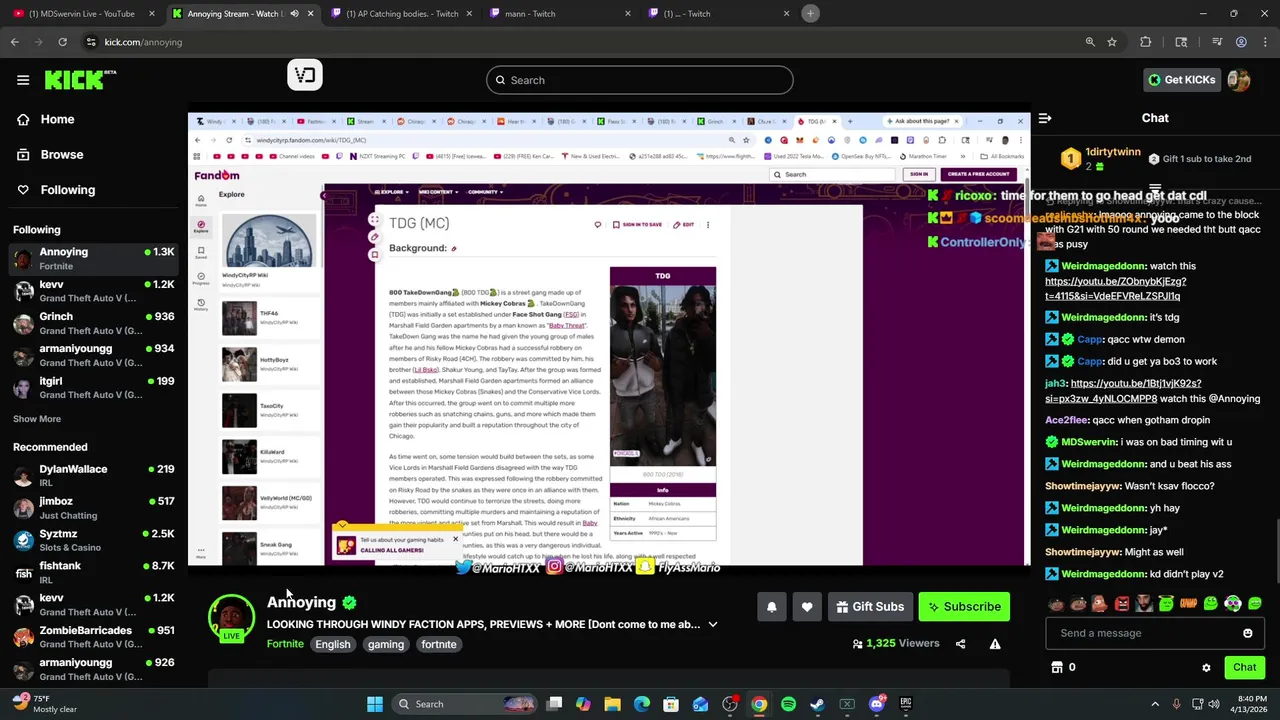
Task: Bookmark this page with star icon
Action: (1112, 42)
